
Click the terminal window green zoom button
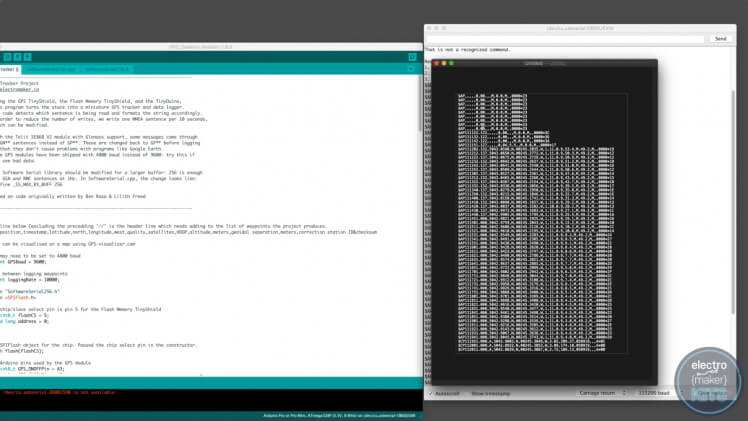pos(451,63)
